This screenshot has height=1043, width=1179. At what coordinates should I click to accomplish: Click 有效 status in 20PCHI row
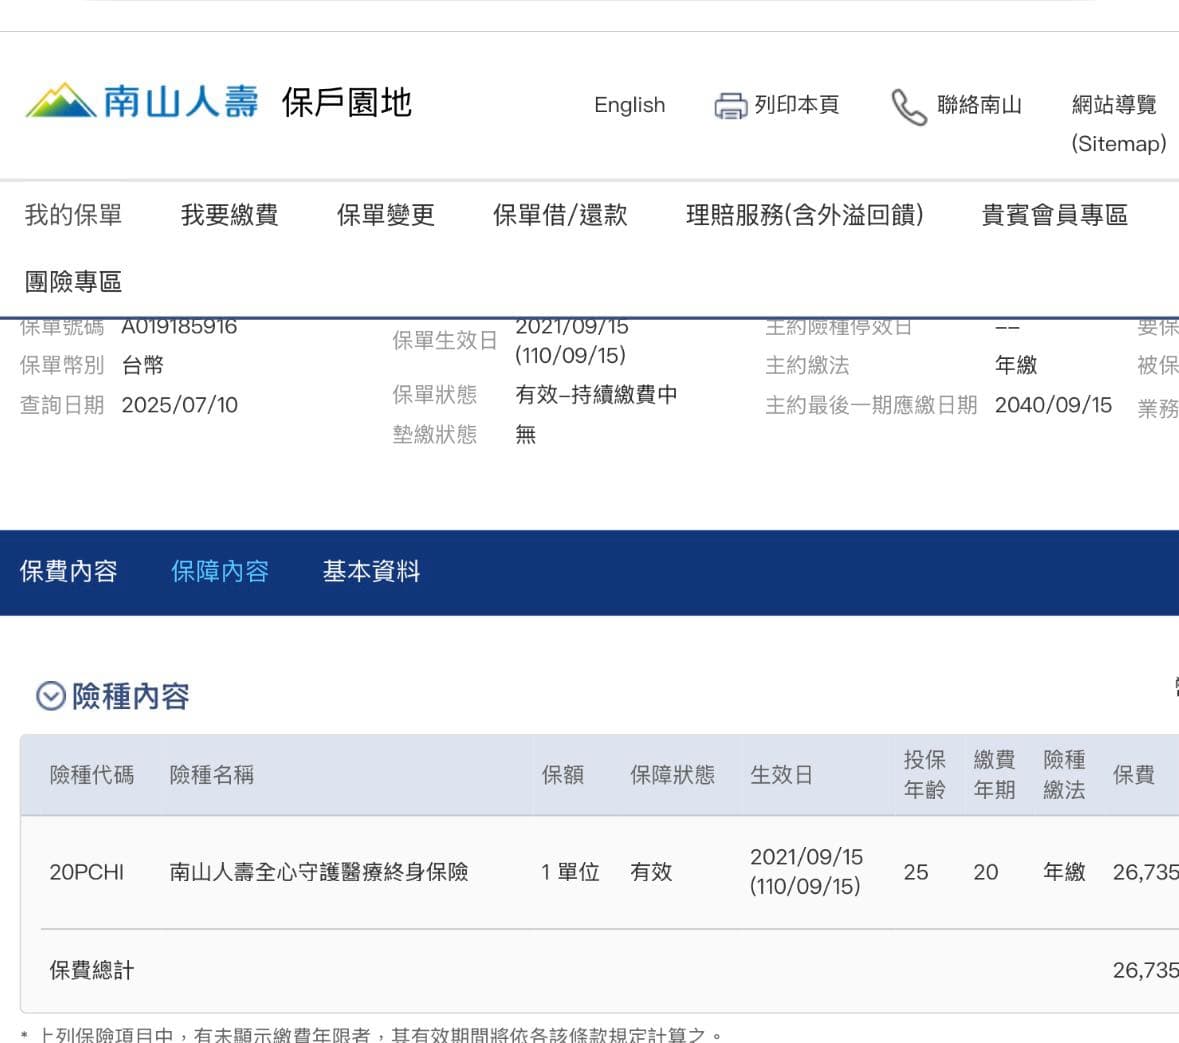pyautogui.click(x=651, y=872)
